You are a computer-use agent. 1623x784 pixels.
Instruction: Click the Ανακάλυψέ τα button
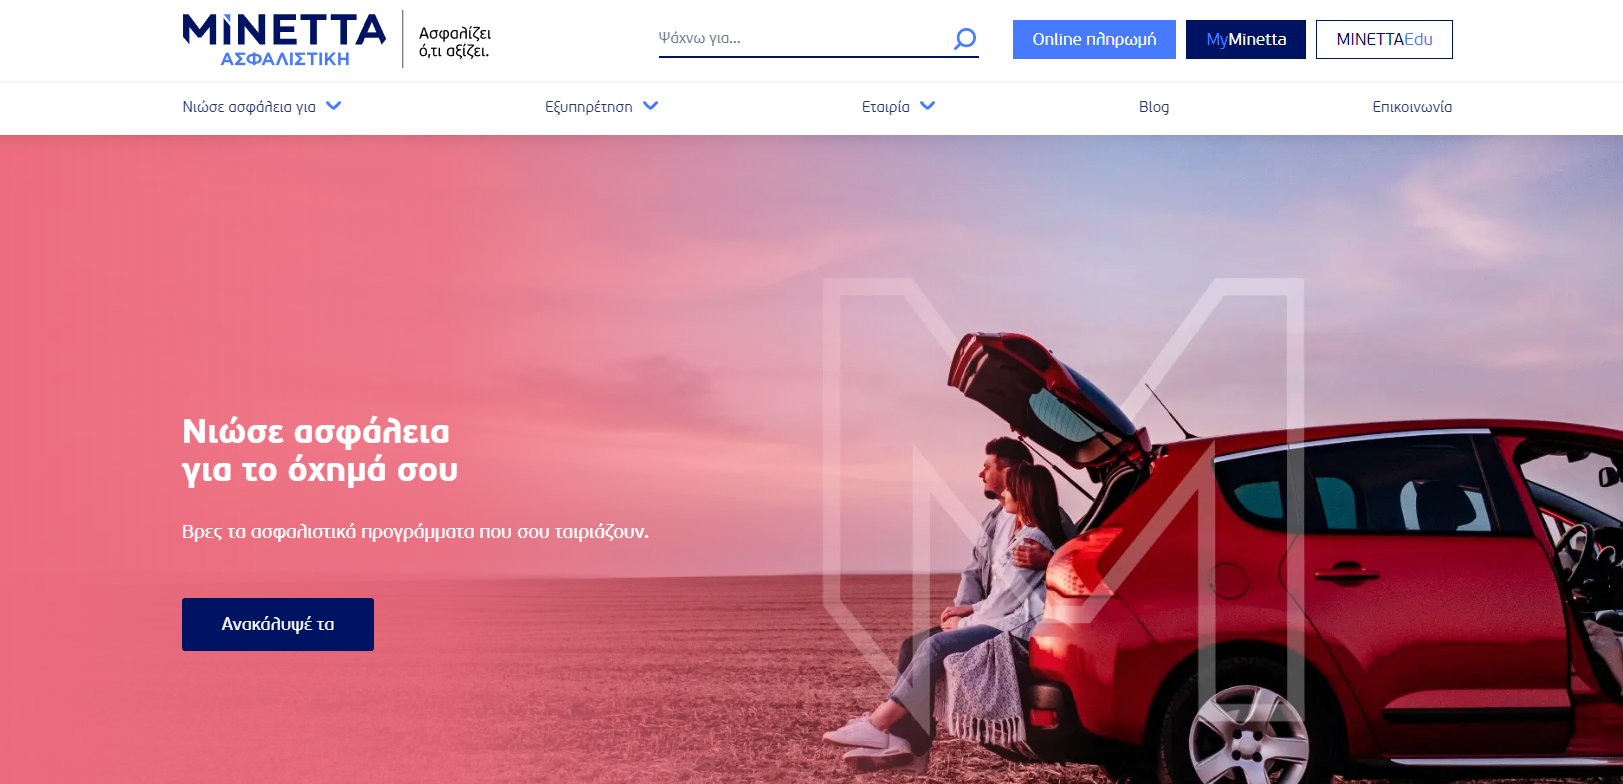[x=278, y=624]
